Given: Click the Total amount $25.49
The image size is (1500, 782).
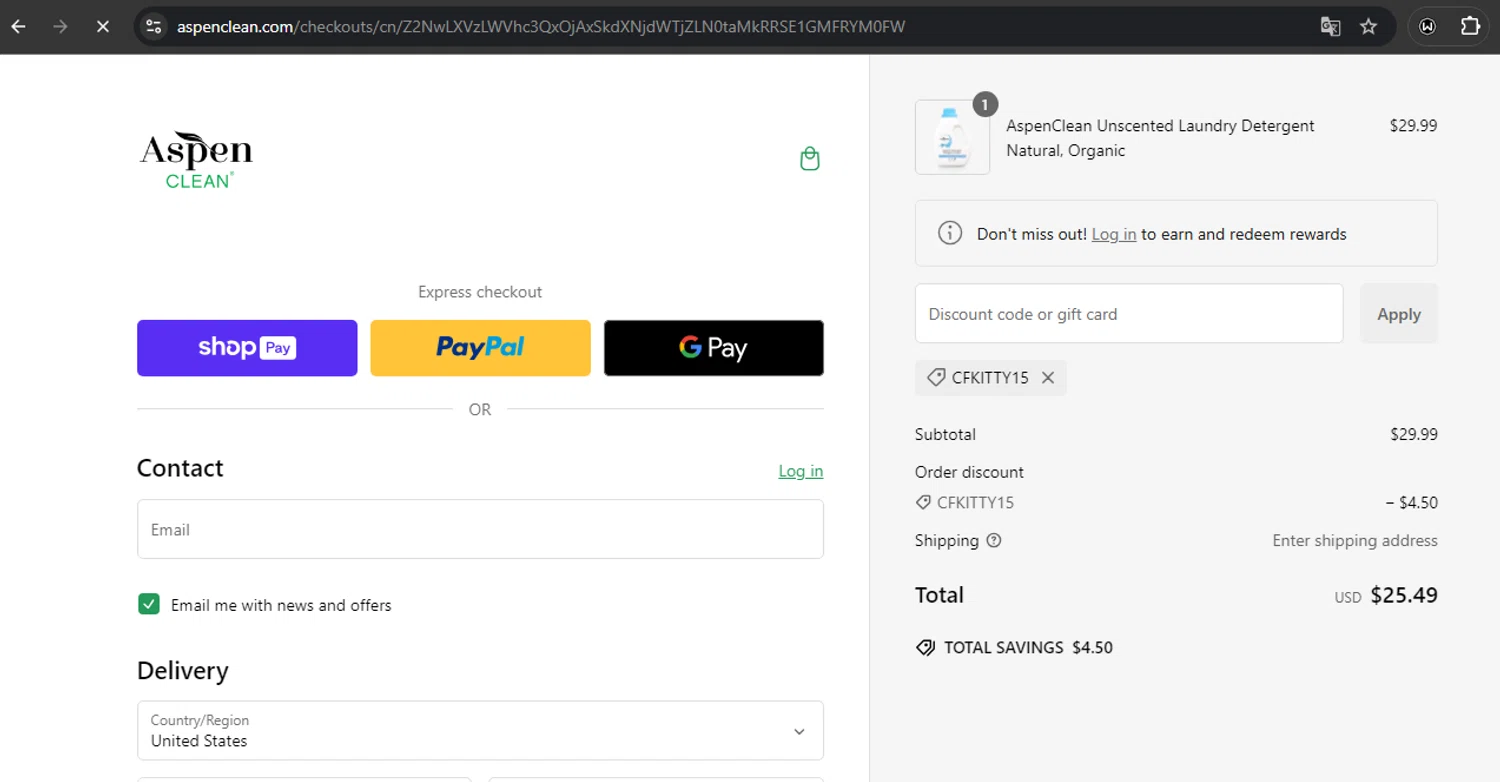Looking at the screenshot, I should (1404, 595).
